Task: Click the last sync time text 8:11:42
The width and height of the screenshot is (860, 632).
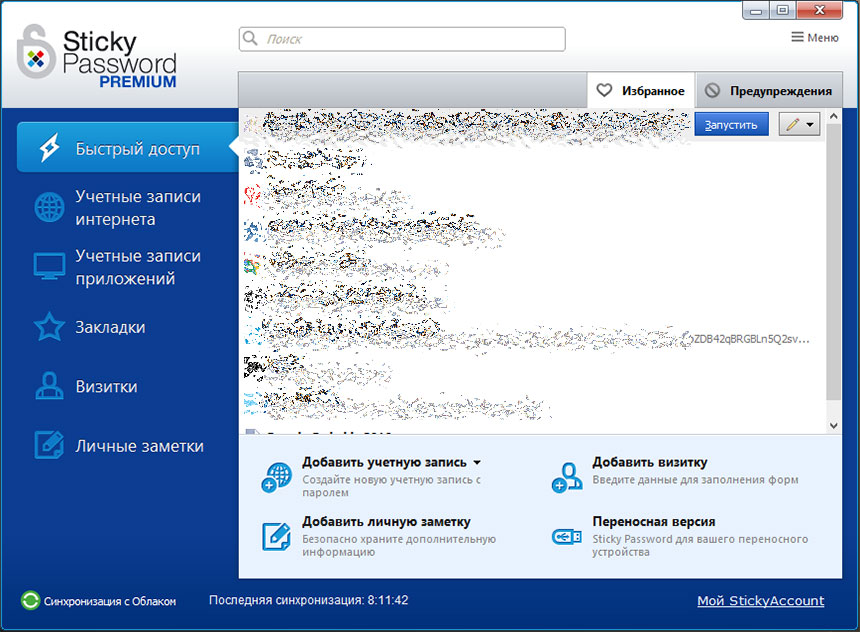Action: tap(388, 600)
